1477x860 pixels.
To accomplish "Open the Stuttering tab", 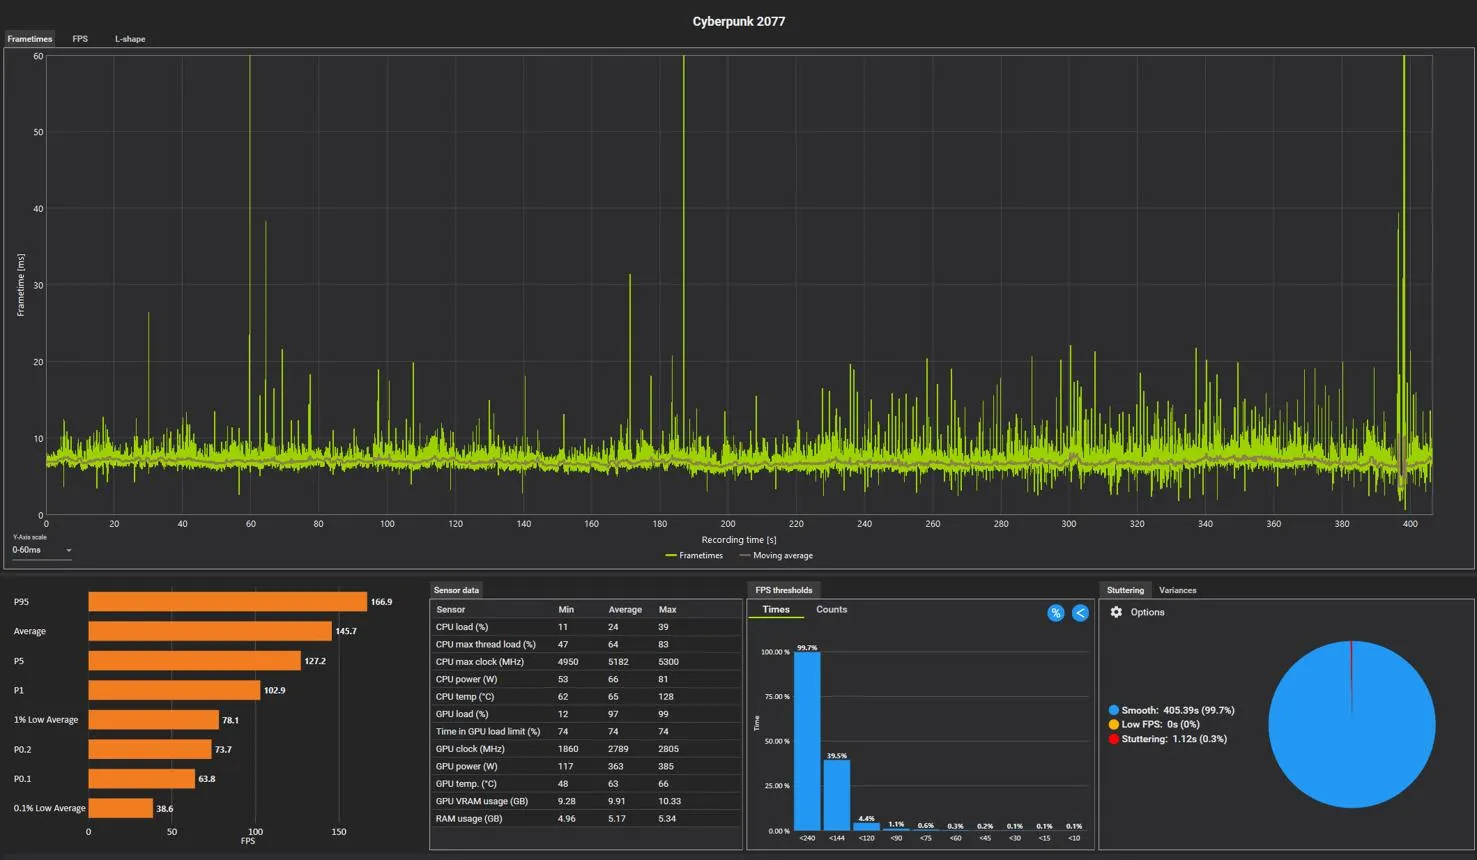I will coord(1125,590).
